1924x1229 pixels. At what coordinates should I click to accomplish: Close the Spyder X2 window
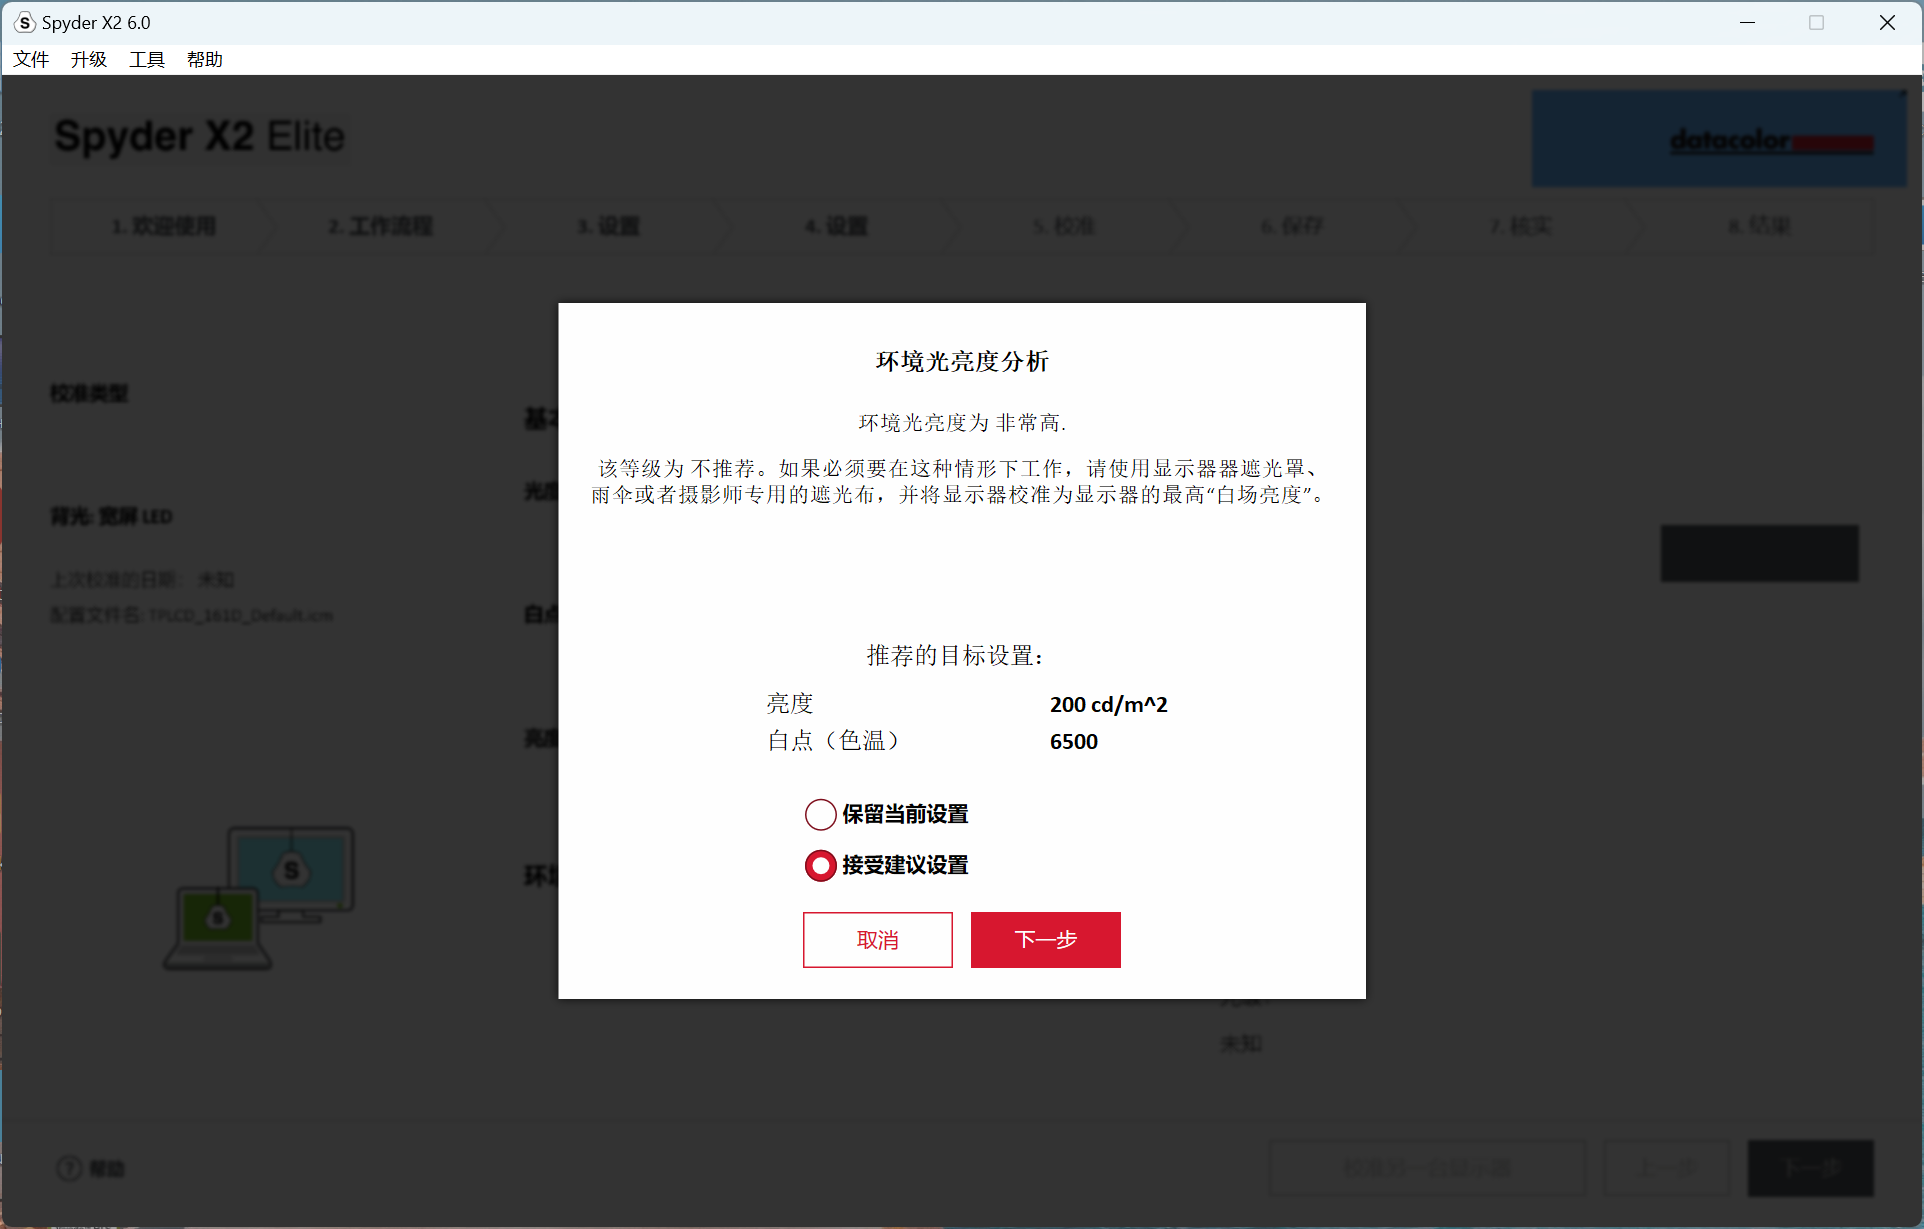1887,22
